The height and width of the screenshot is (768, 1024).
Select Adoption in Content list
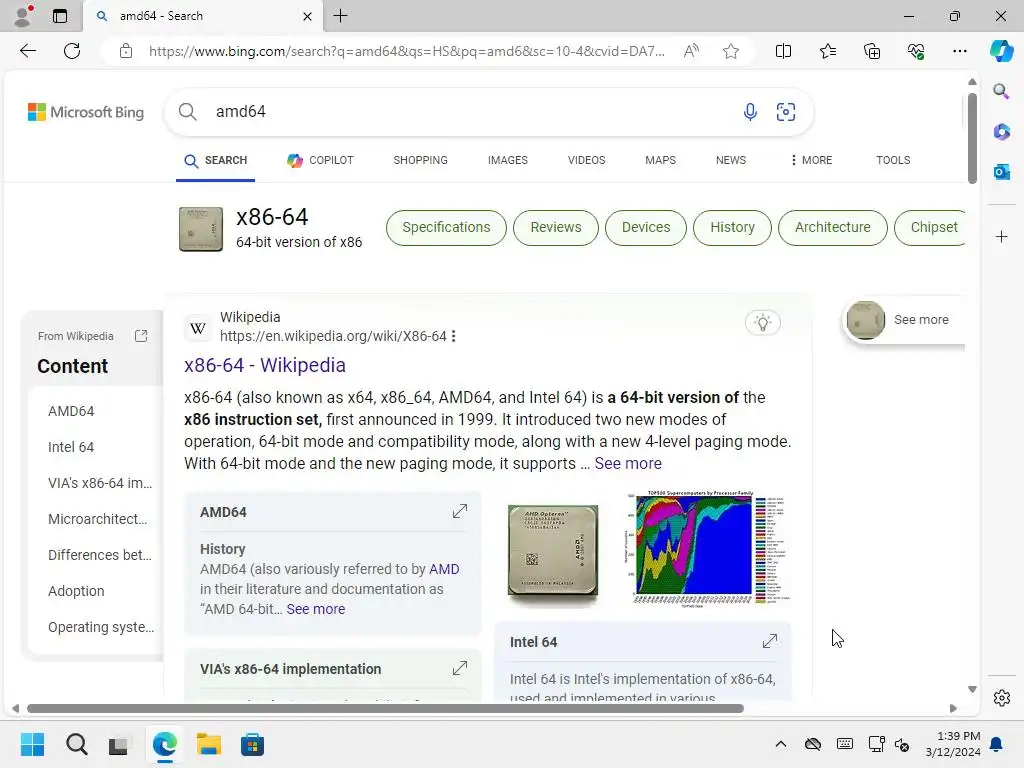coord(76,591)
